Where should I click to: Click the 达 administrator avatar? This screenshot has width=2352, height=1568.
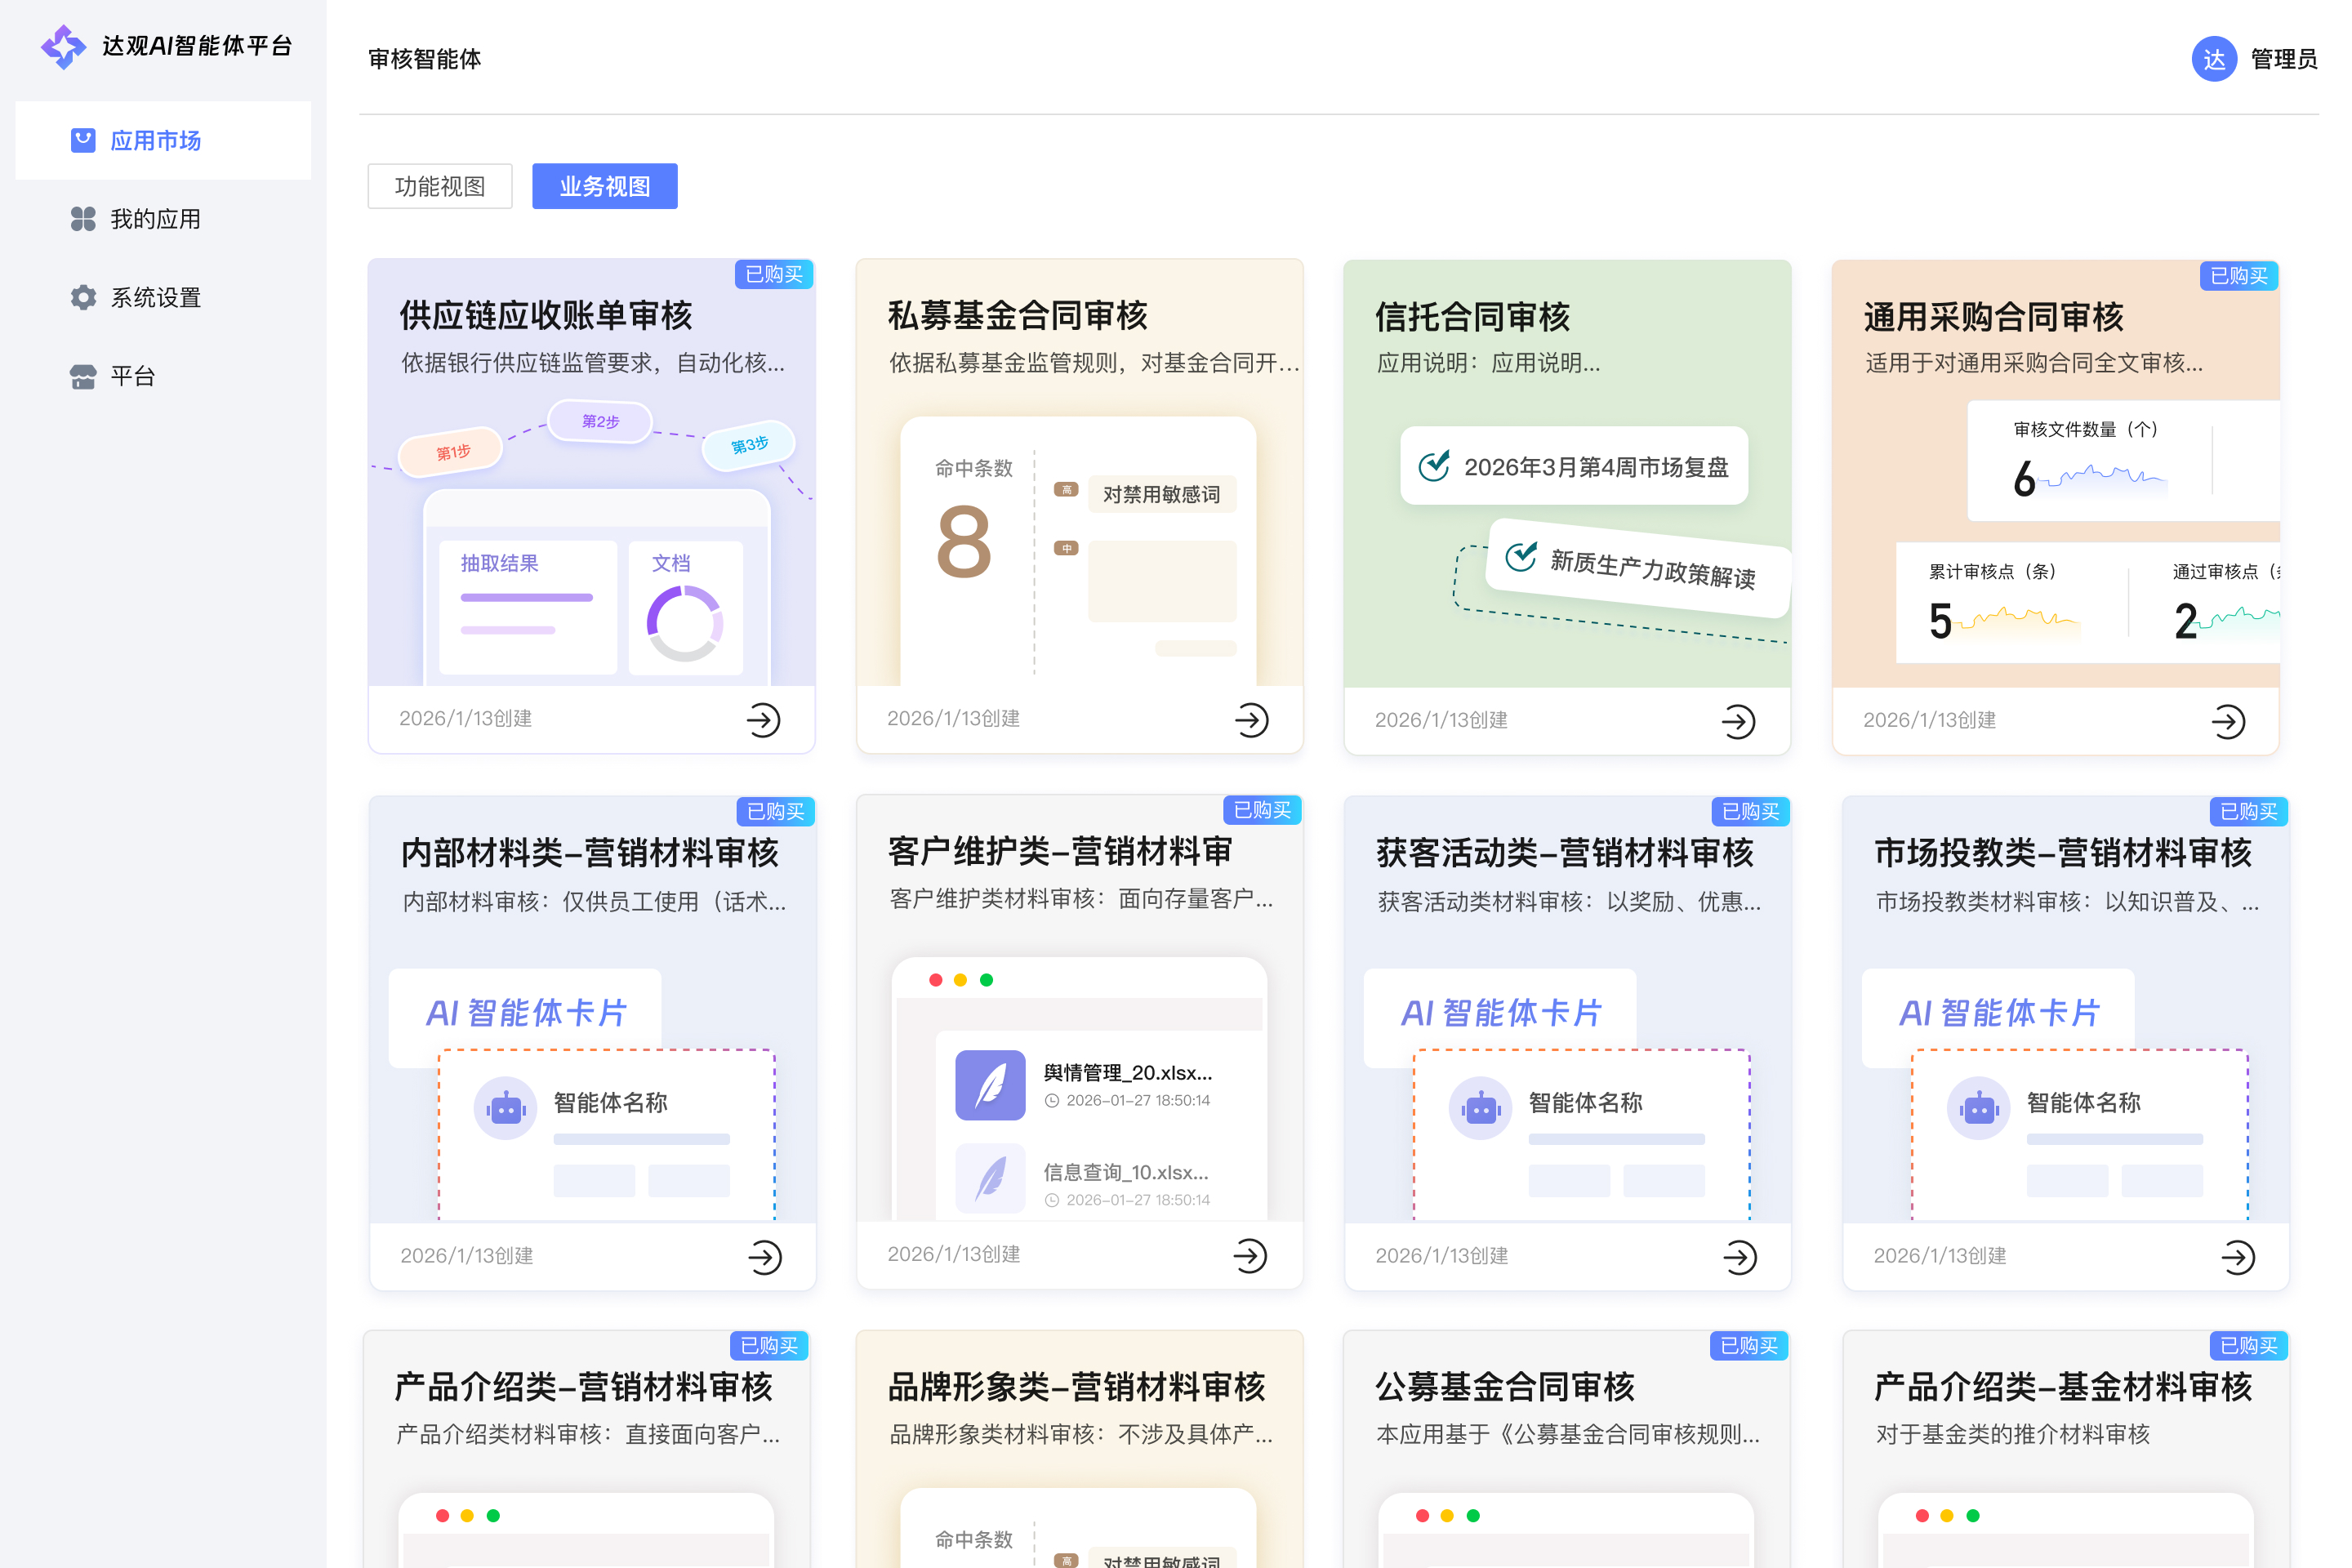2213,59
